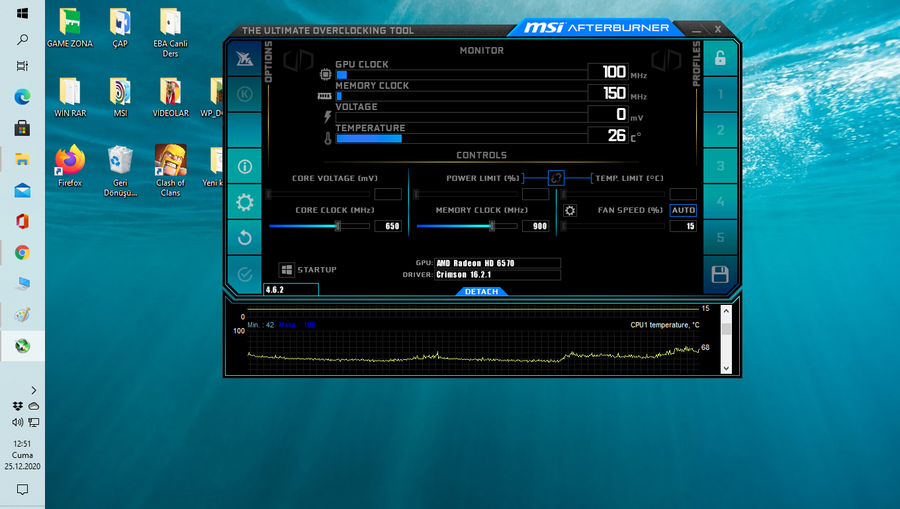Image resolution: width=900 pixels, height=509 pixels.
Task: Launch Google Chrome from the taskbar
Action: pyautogui.click(x=22, y=252)
